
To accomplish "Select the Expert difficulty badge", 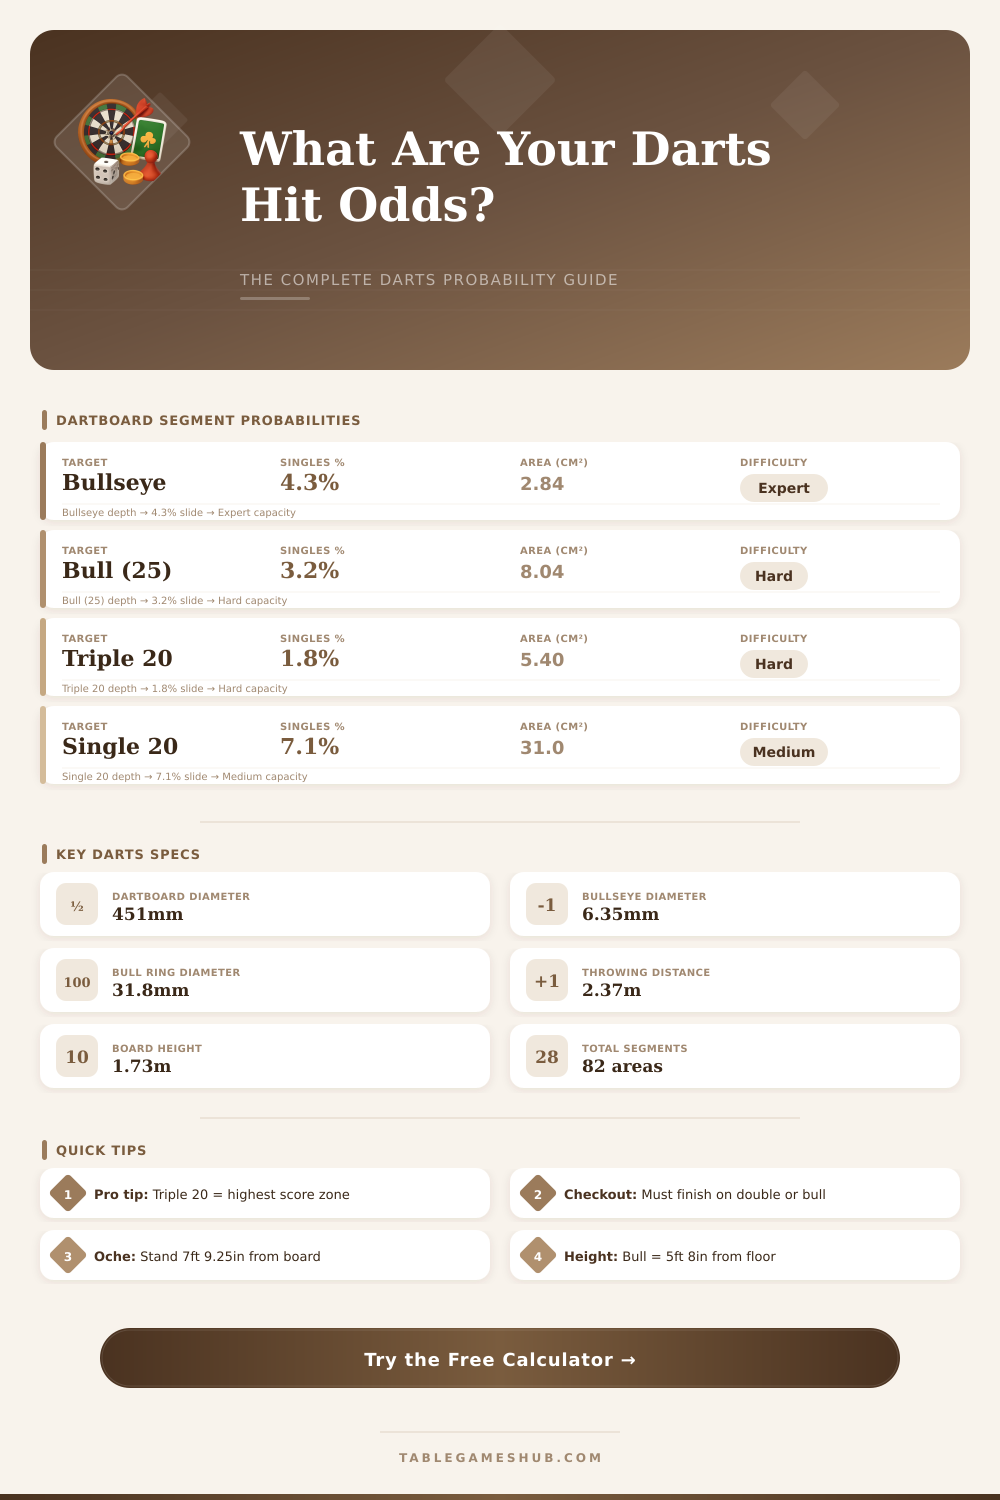I will tap(784, 488).
